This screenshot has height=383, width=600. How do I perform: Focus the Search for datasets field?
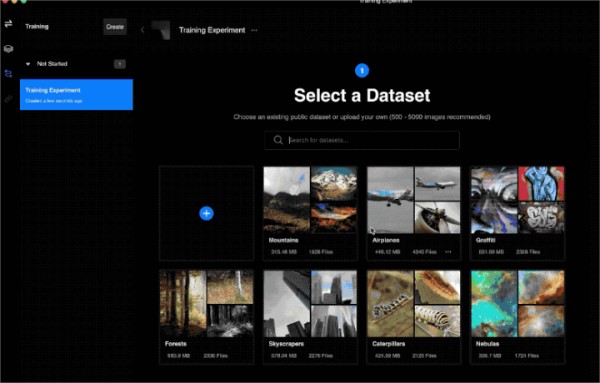362,140
